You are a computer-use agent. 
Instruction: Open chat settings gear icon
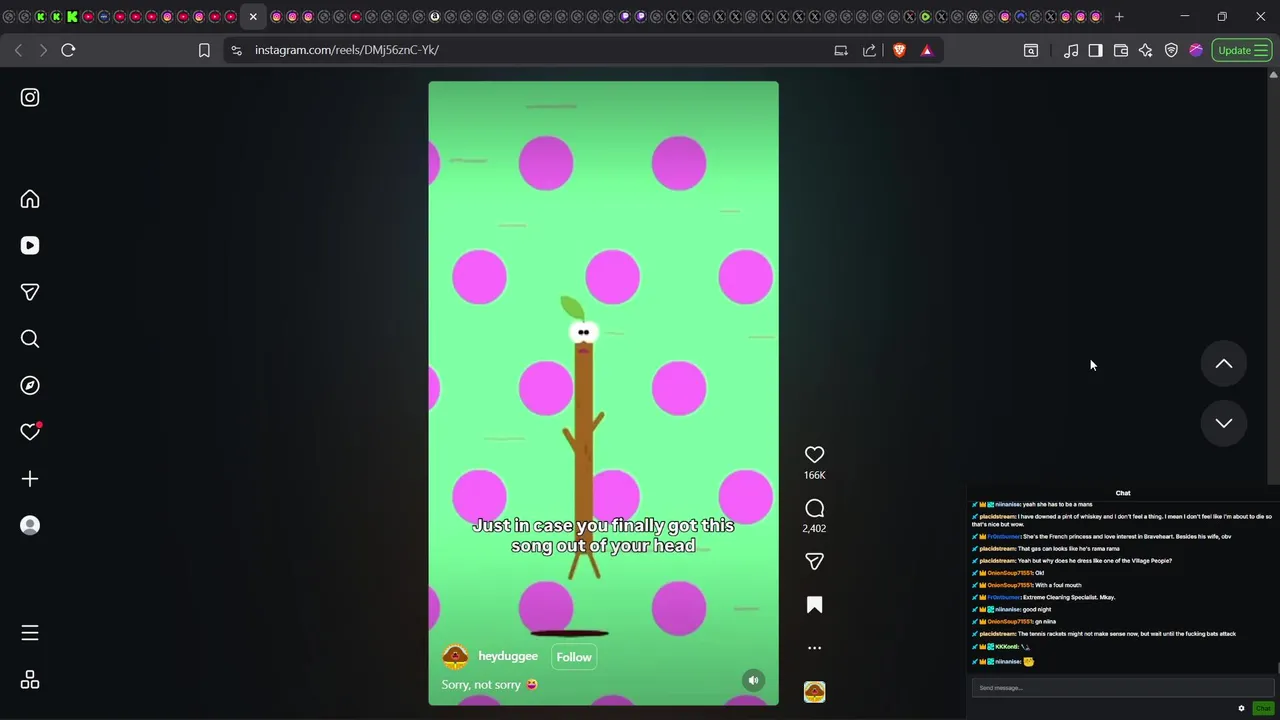click(1242, 708)
